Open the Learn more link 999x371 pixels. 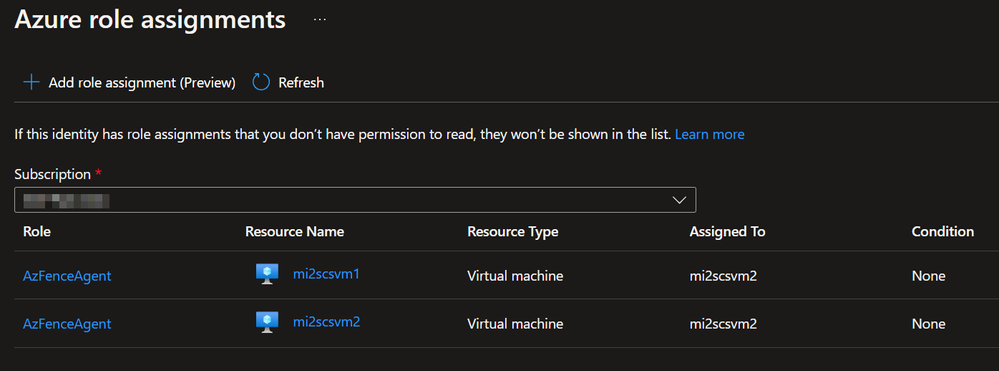click(x=710, y=135)
